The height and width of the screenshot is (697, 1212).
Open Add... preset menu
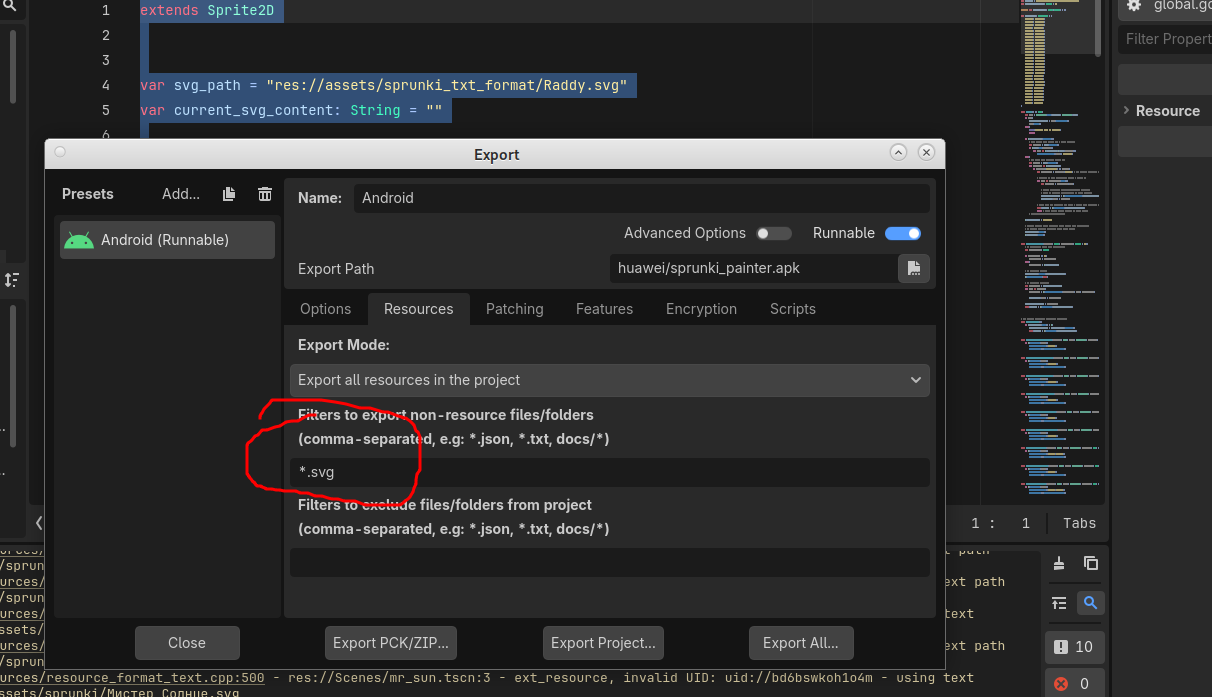click(x=181, y=194)
